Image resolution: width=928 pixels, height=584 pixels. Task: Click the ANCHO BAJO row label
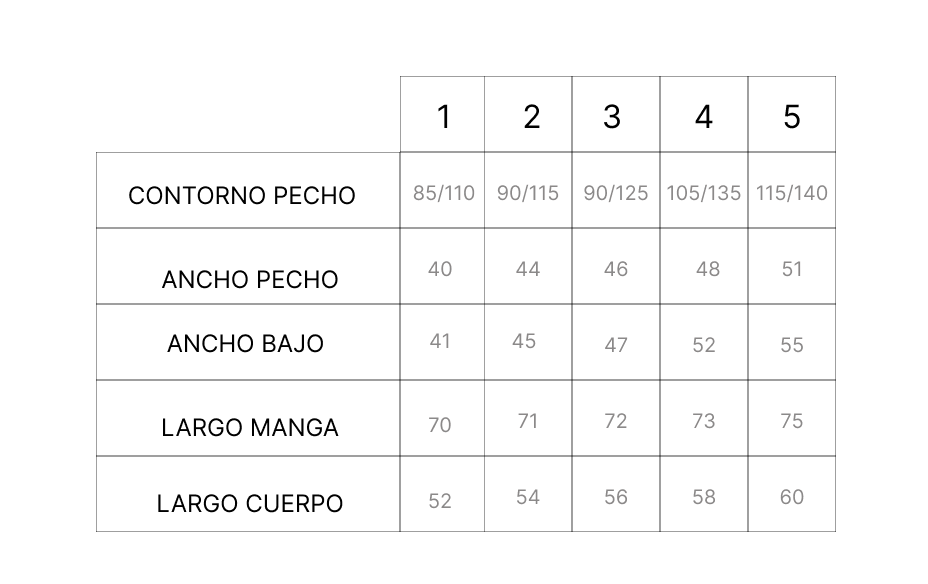click(246, 344)
